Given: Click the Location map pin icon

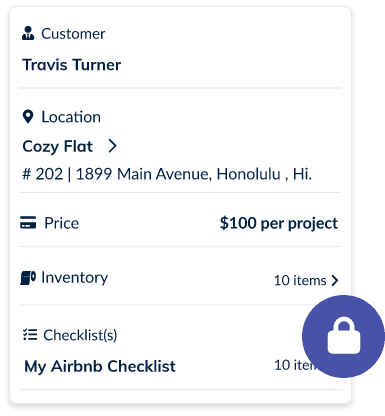Looking at the screenshot, I should pyautogui.click(x=28, y=117).
